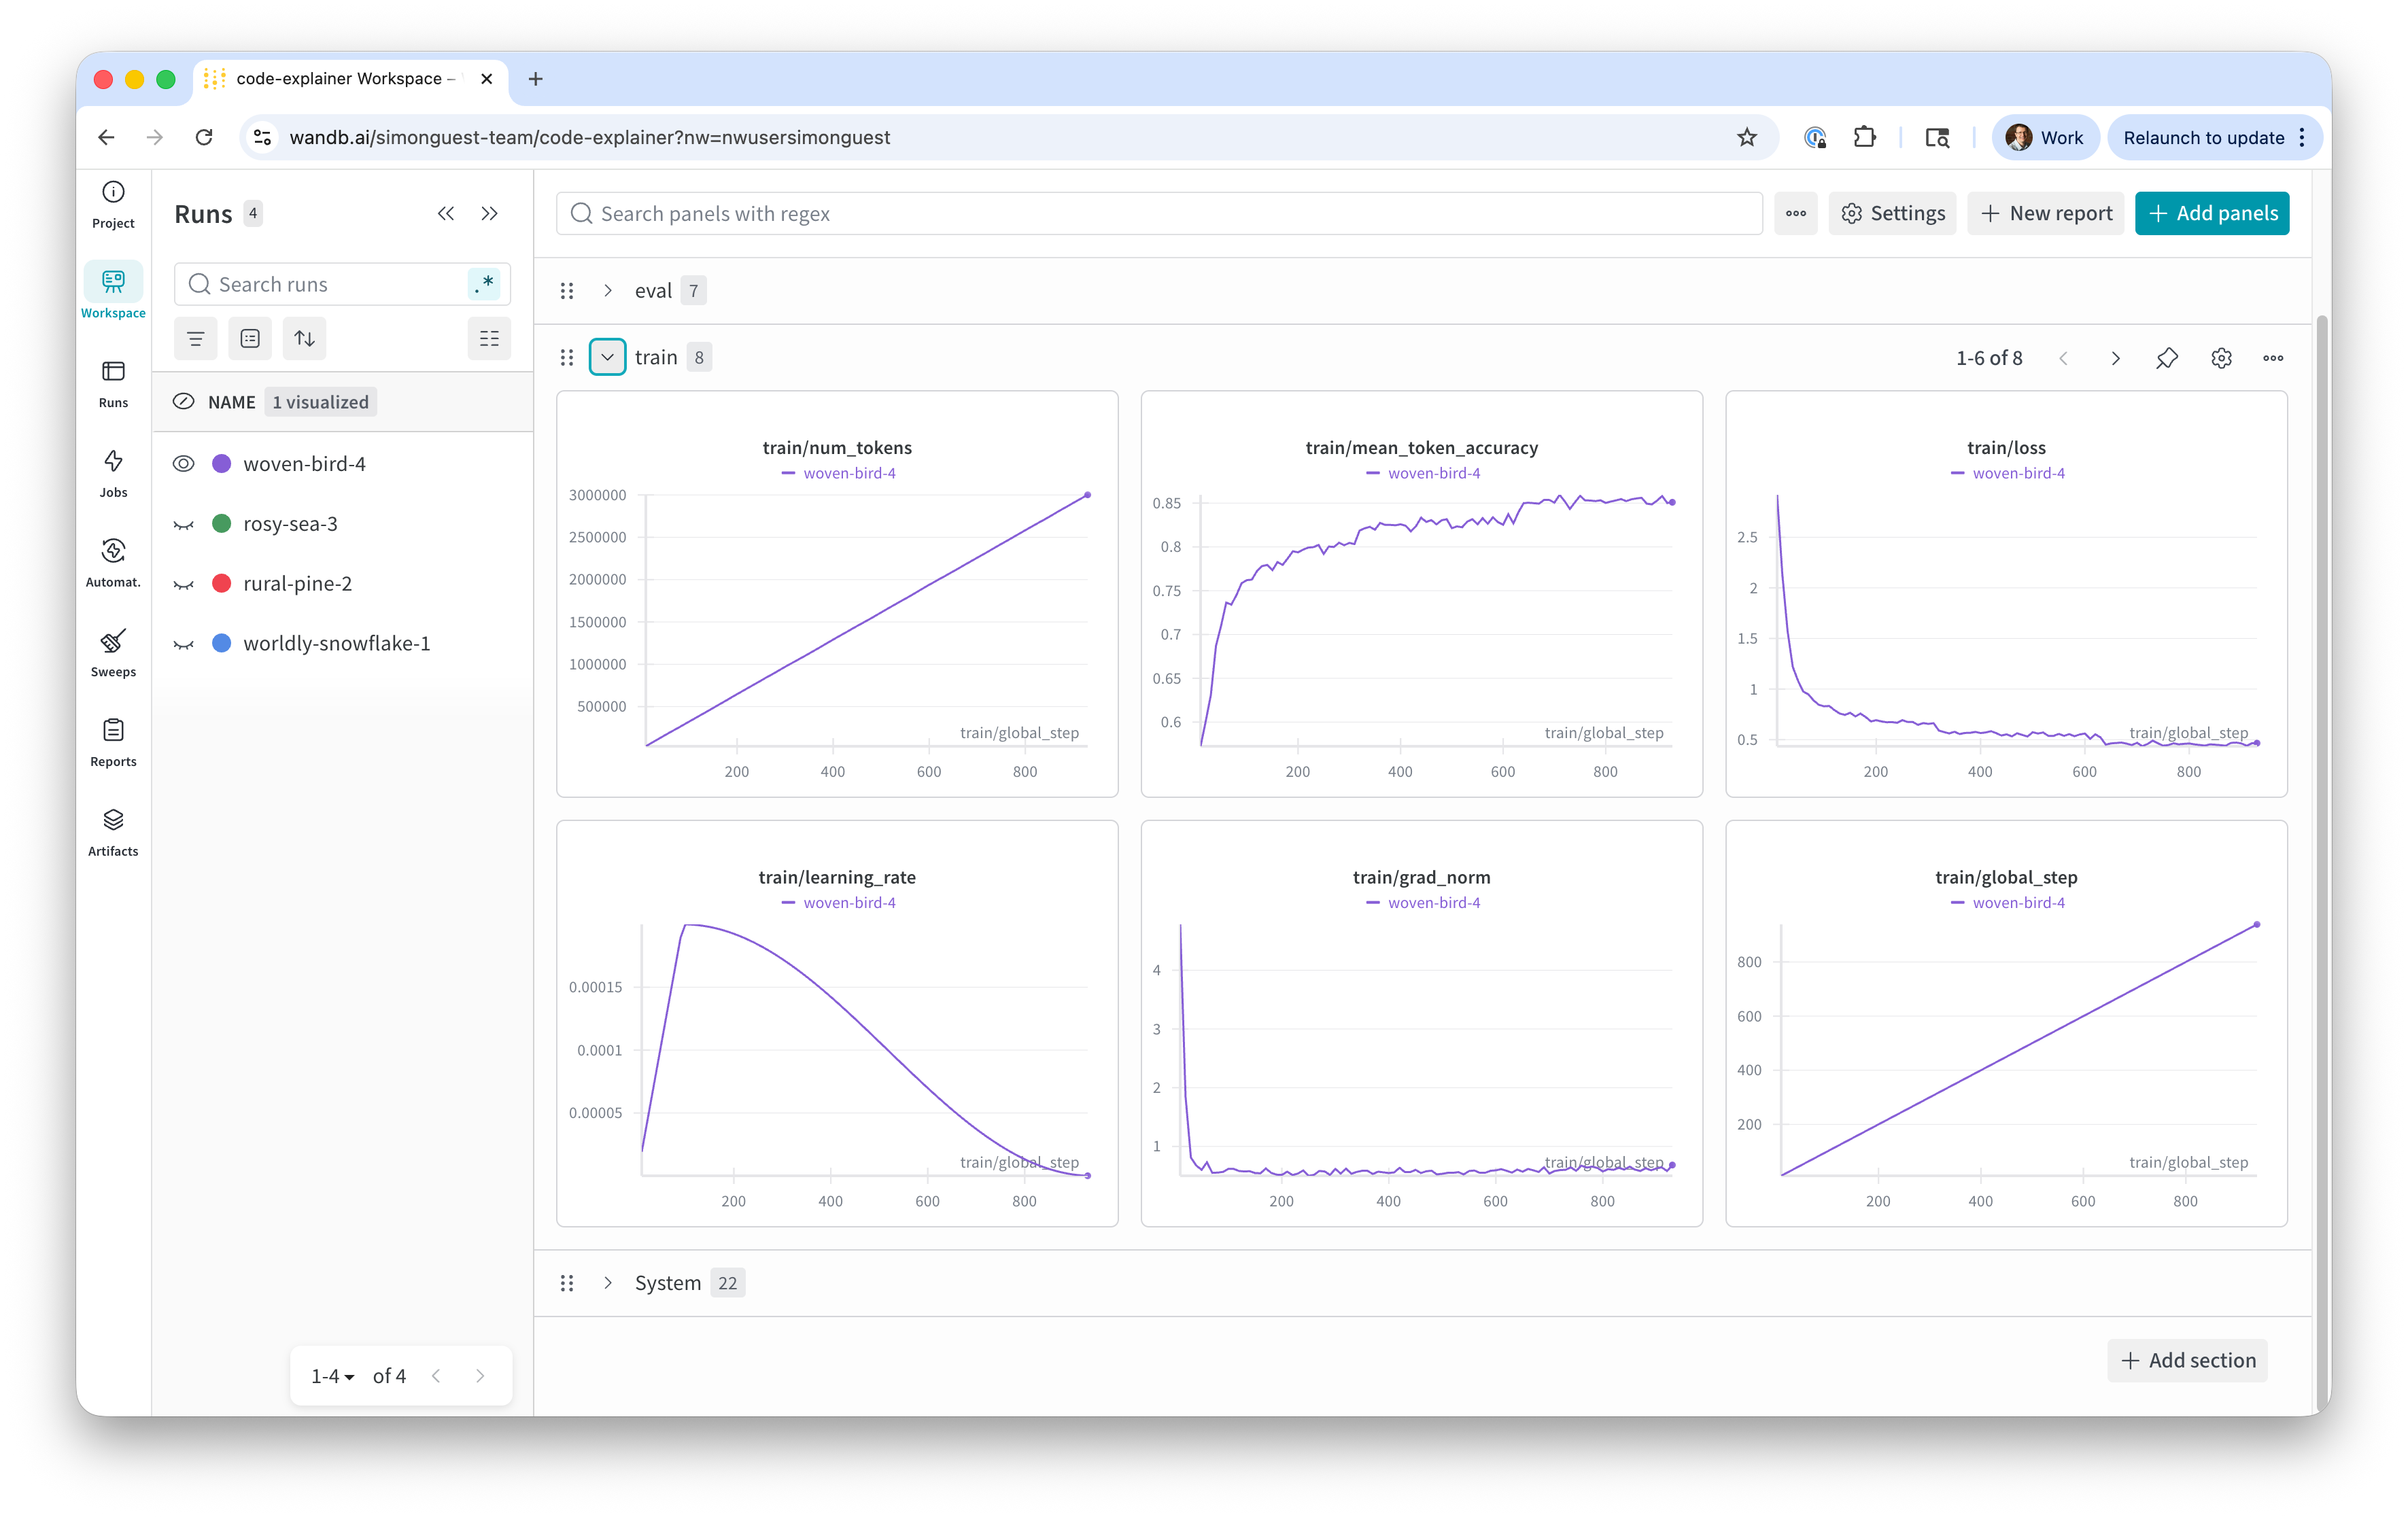2408x1517 pixels.
Task: Switch to the Runs sidebar tab
Action: [x=113, y=383]
